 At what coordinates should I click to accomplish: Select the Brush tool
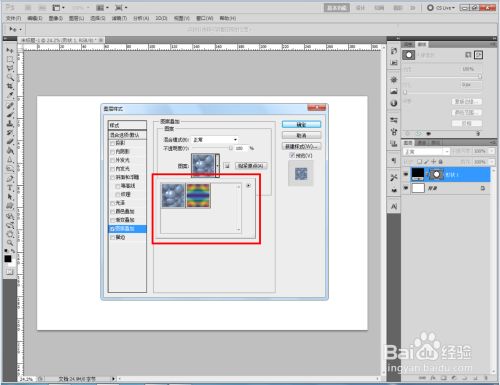(10, 115)
